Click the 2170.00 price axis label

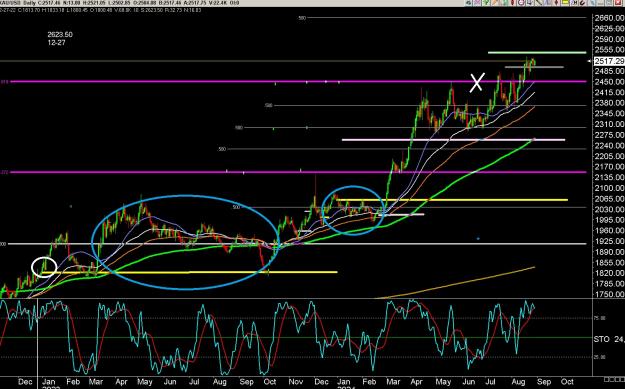609,167
